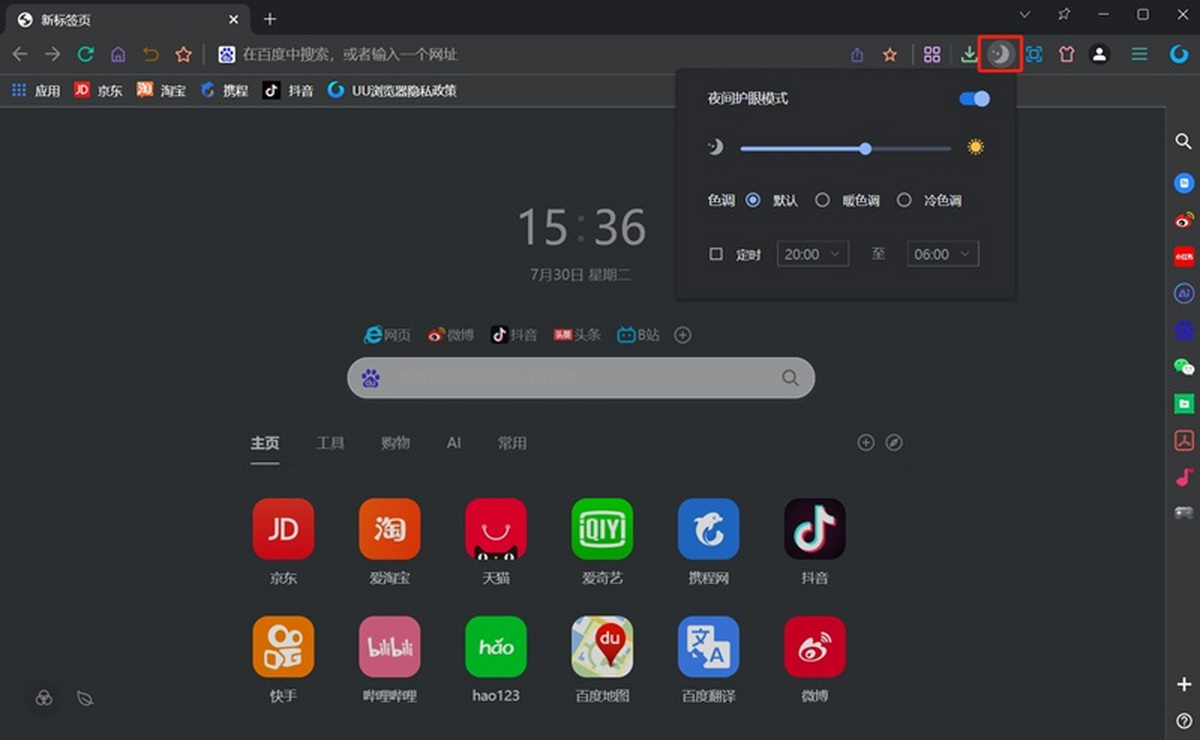Open the help question mark icon
Image resolution: width=1200 pixels, height=740 pixels.
point(1184,720)
